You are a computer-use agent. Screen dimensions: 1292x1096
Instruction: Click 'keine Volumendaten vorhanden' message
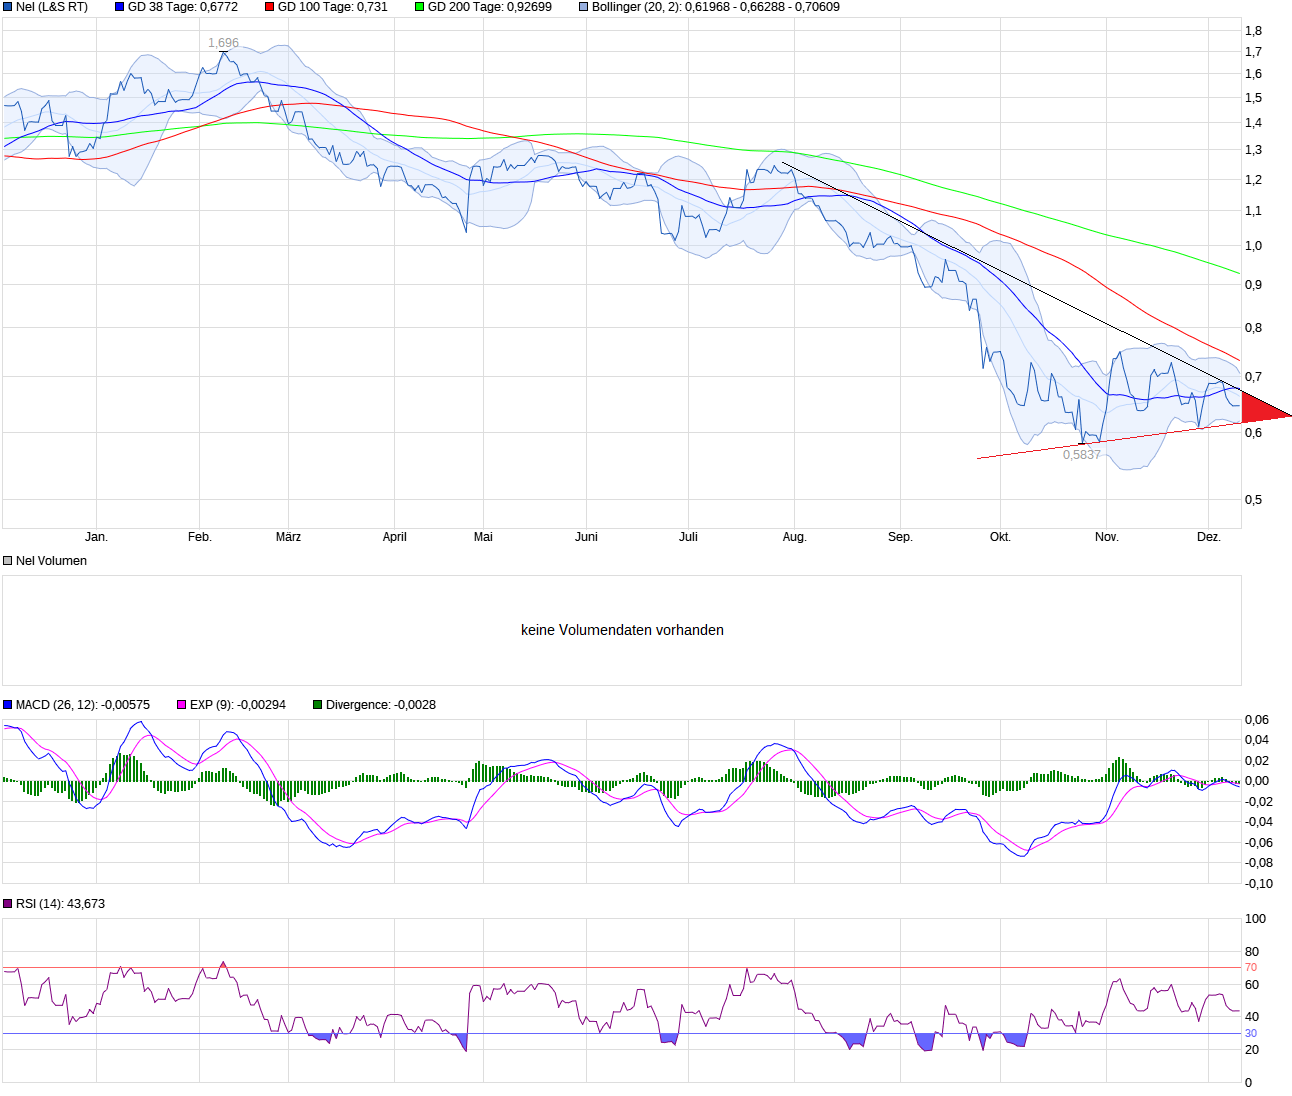pos(622,630)
